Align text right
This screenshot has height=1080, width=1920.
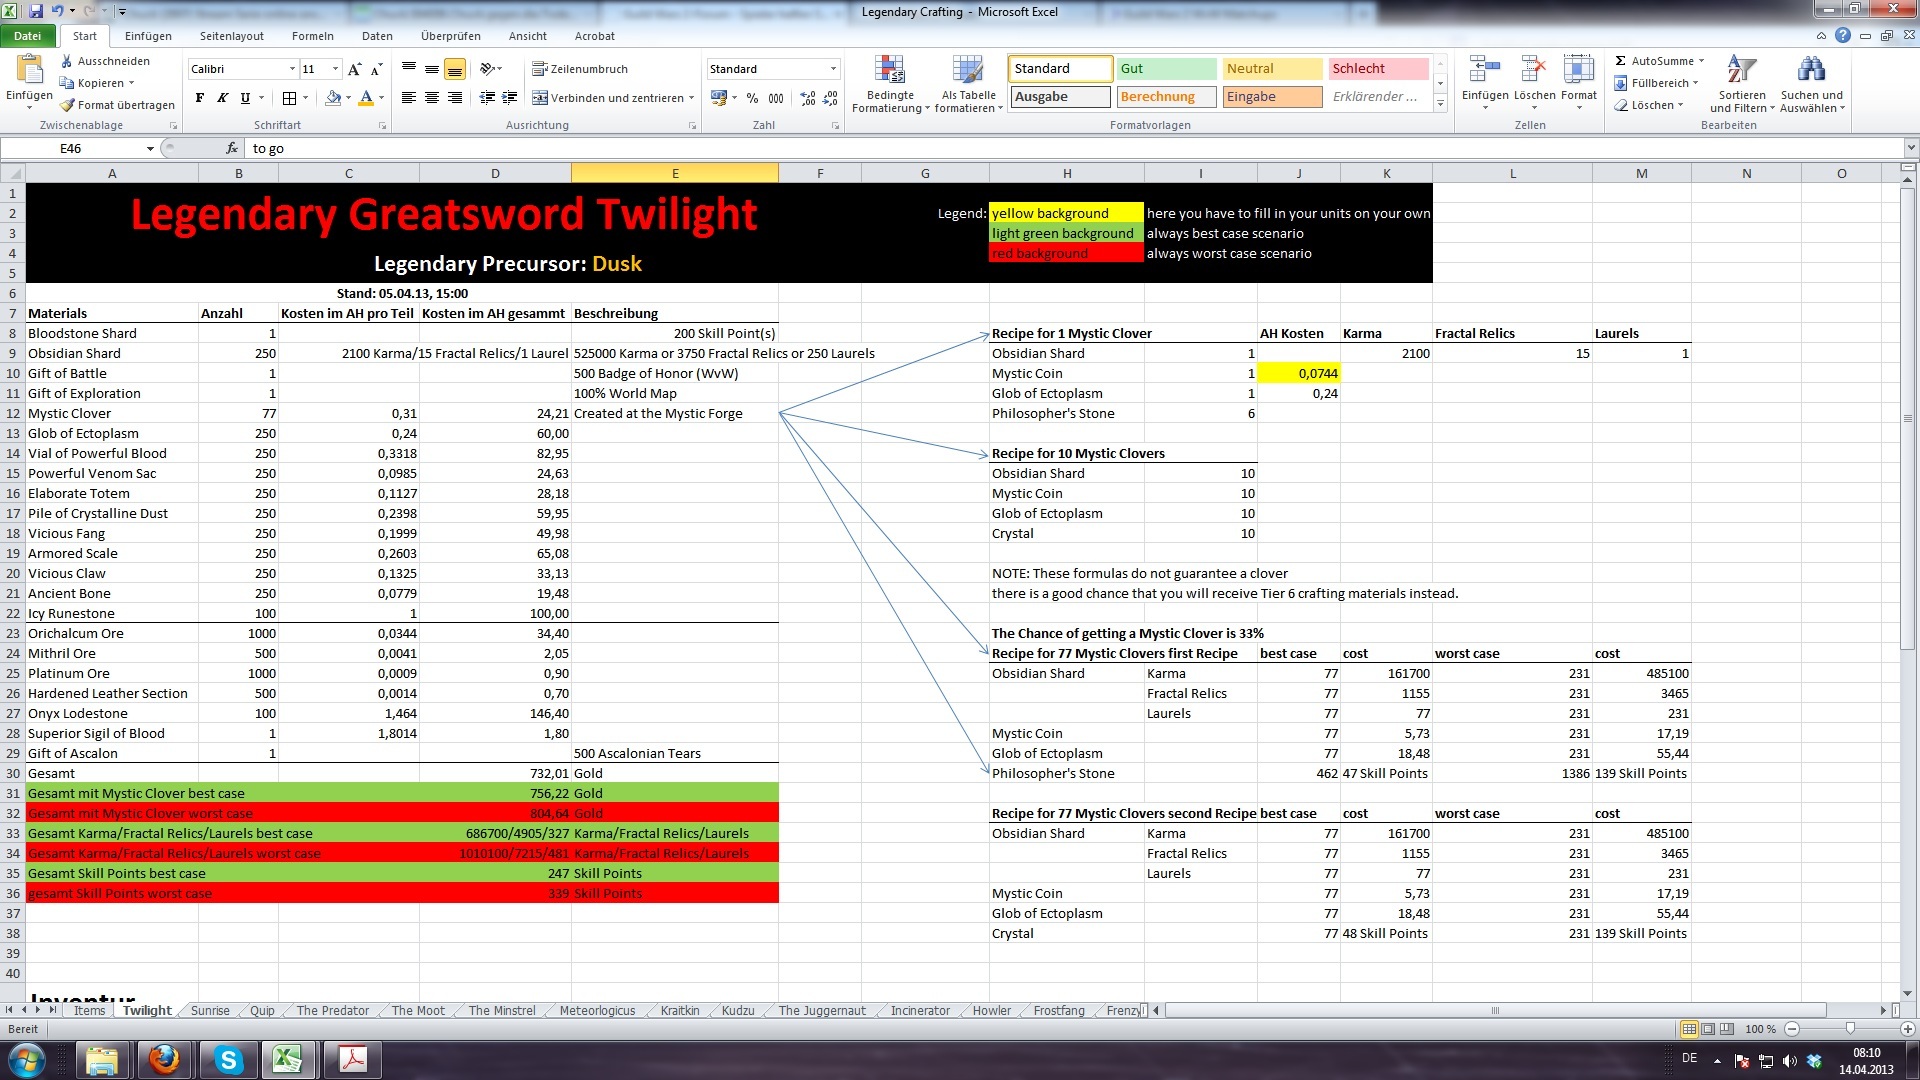[455, 98]
